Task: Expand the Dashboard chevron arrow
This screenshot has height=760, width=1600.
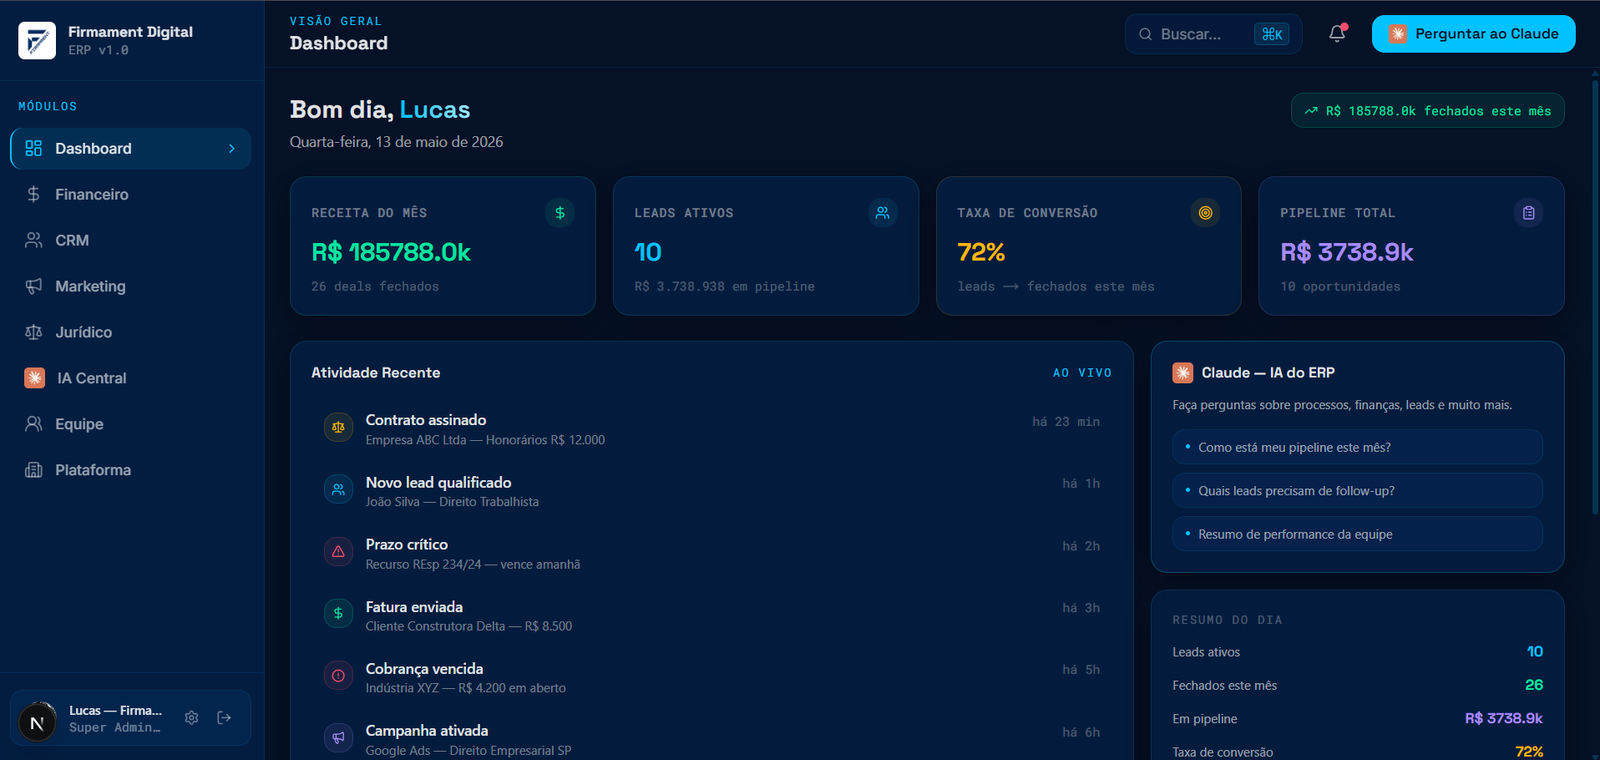Action: tap(232, 149)
